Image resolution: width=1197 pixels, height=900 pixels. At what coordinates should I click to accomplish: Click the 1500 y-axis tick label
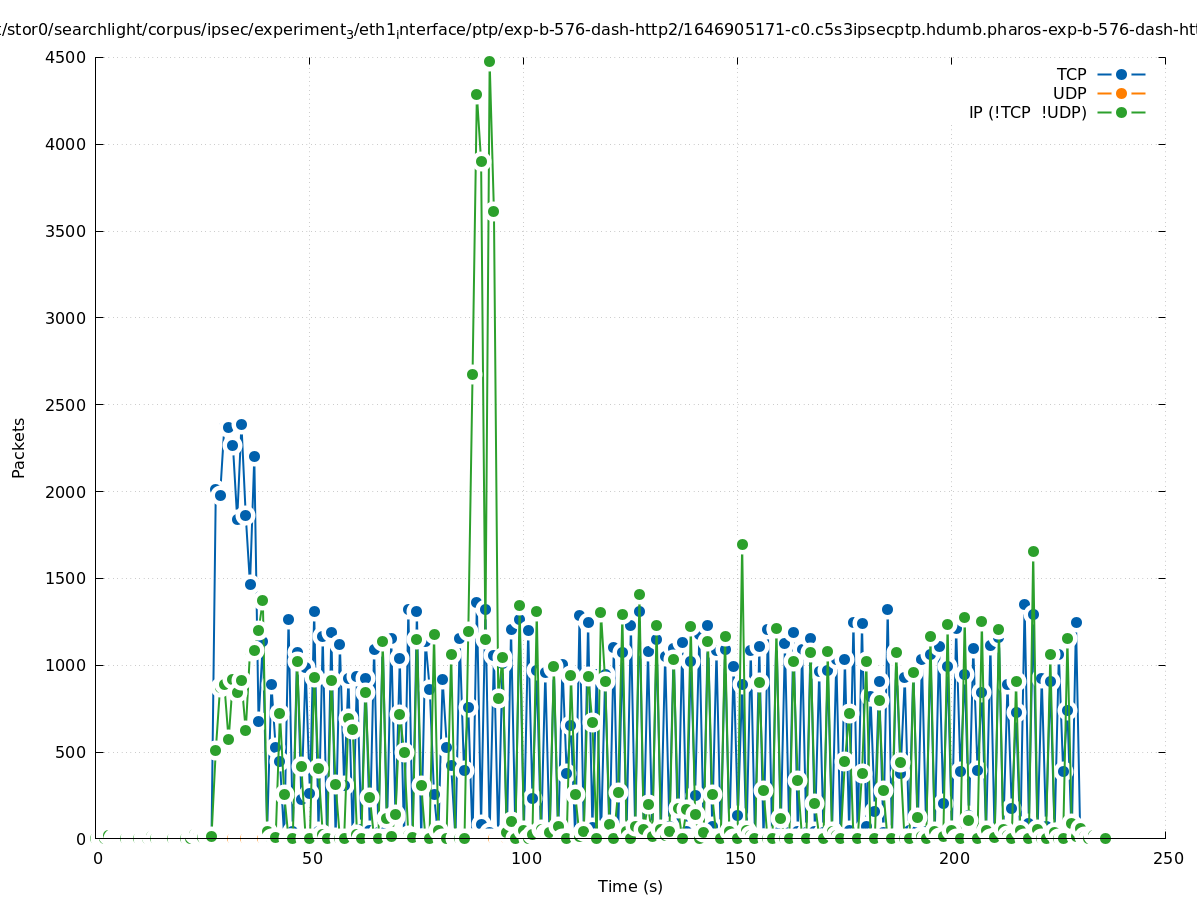tap(65, 578)
